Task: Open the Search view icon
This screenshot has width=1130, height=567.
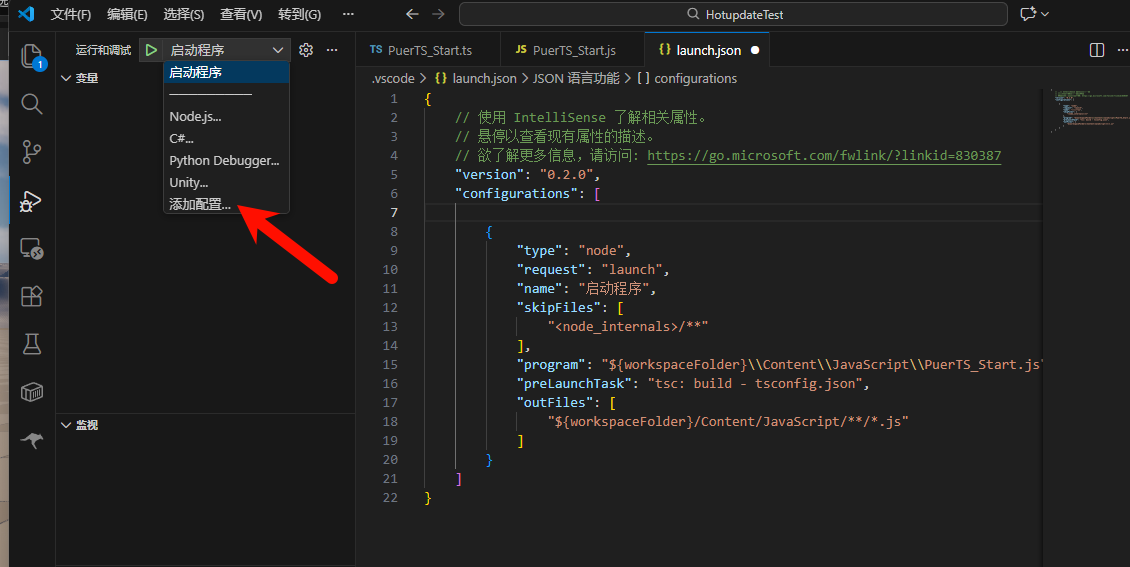Action: tap(32, 104)
